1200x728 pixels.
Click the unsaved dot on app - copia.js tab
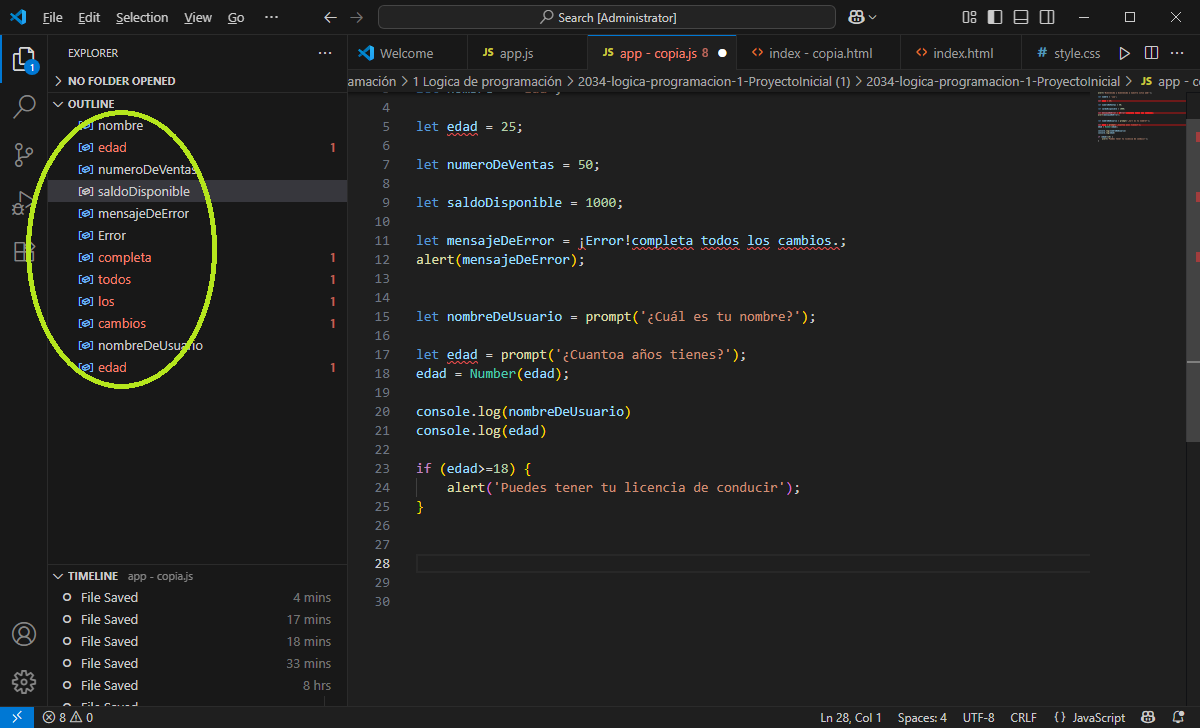click(721, 53)
